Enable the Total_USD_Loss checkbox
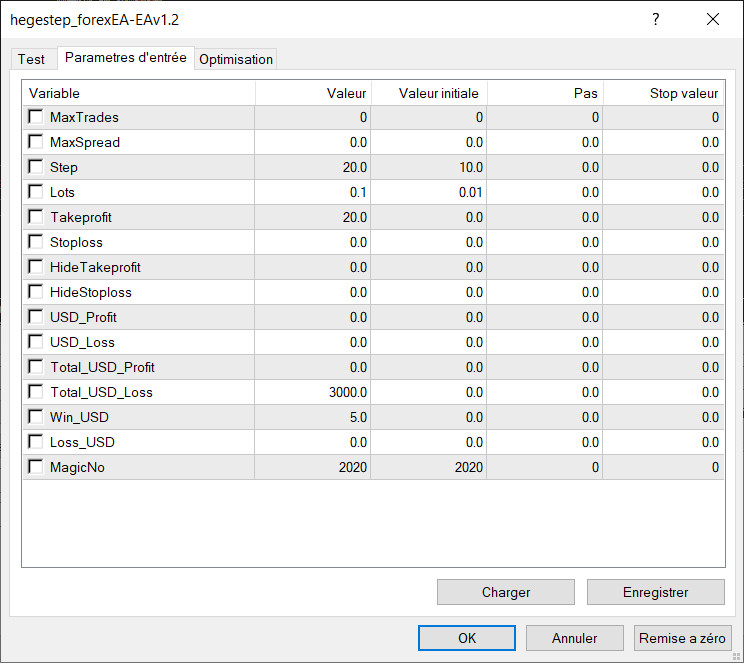744x663 pixels. pyautogui.click(x=36, y=392)
